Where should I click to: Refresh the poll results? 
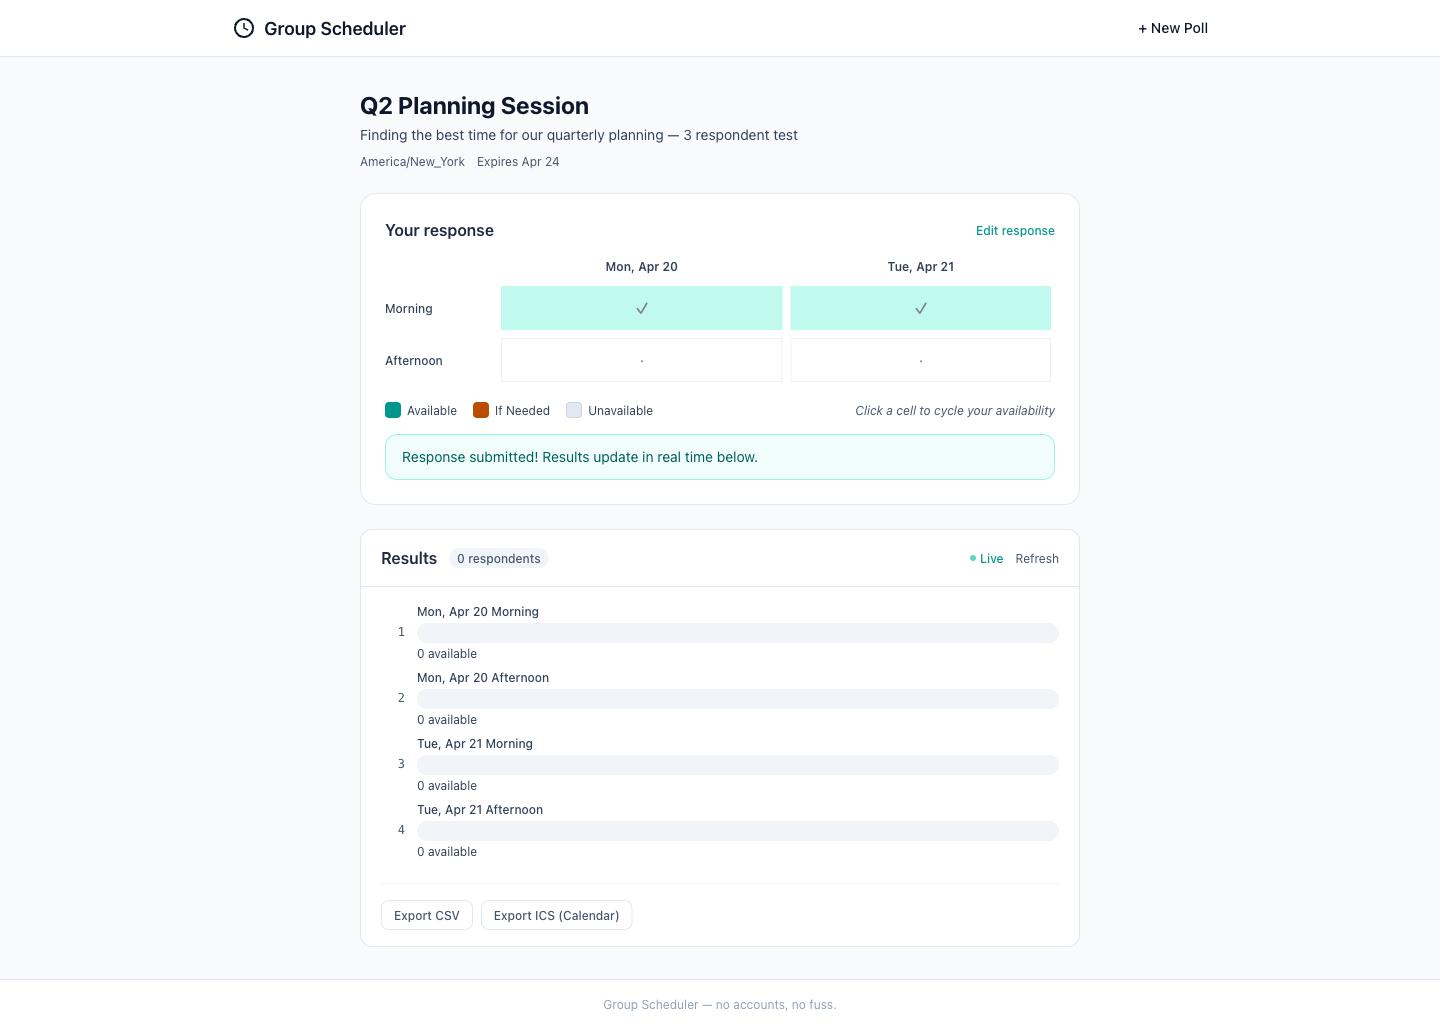(x=1036, y=559)
